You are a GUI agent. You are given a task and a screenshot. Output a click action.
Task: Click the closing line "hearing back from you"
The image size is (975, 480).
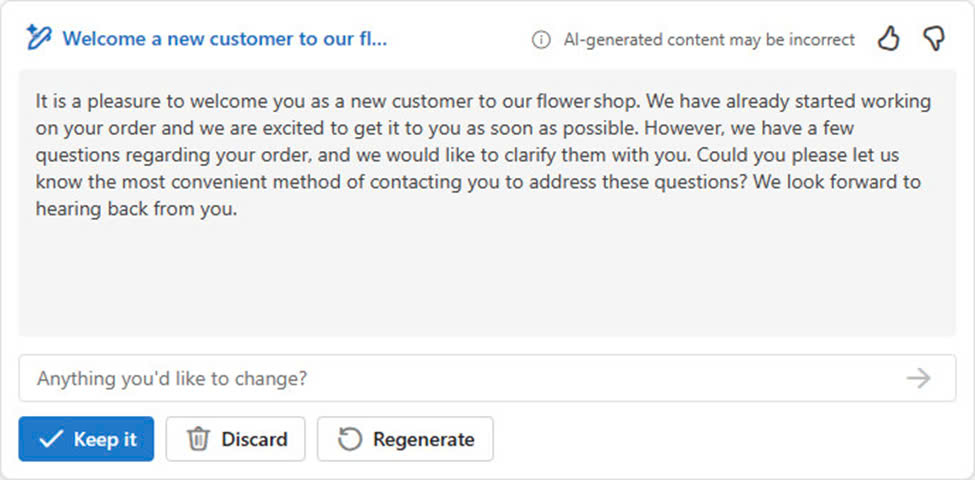(x=135, y=210)
